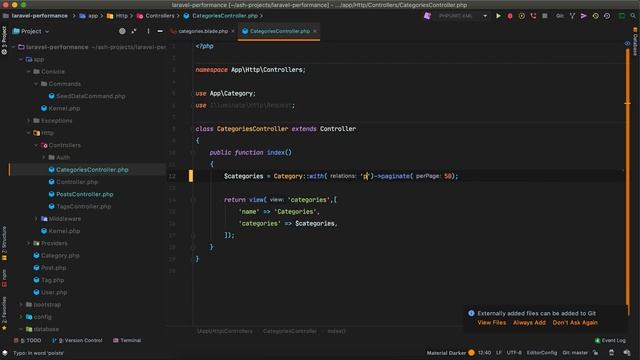
Task: Open the npm tool window stripe button
Action: [x=4, y=278]
